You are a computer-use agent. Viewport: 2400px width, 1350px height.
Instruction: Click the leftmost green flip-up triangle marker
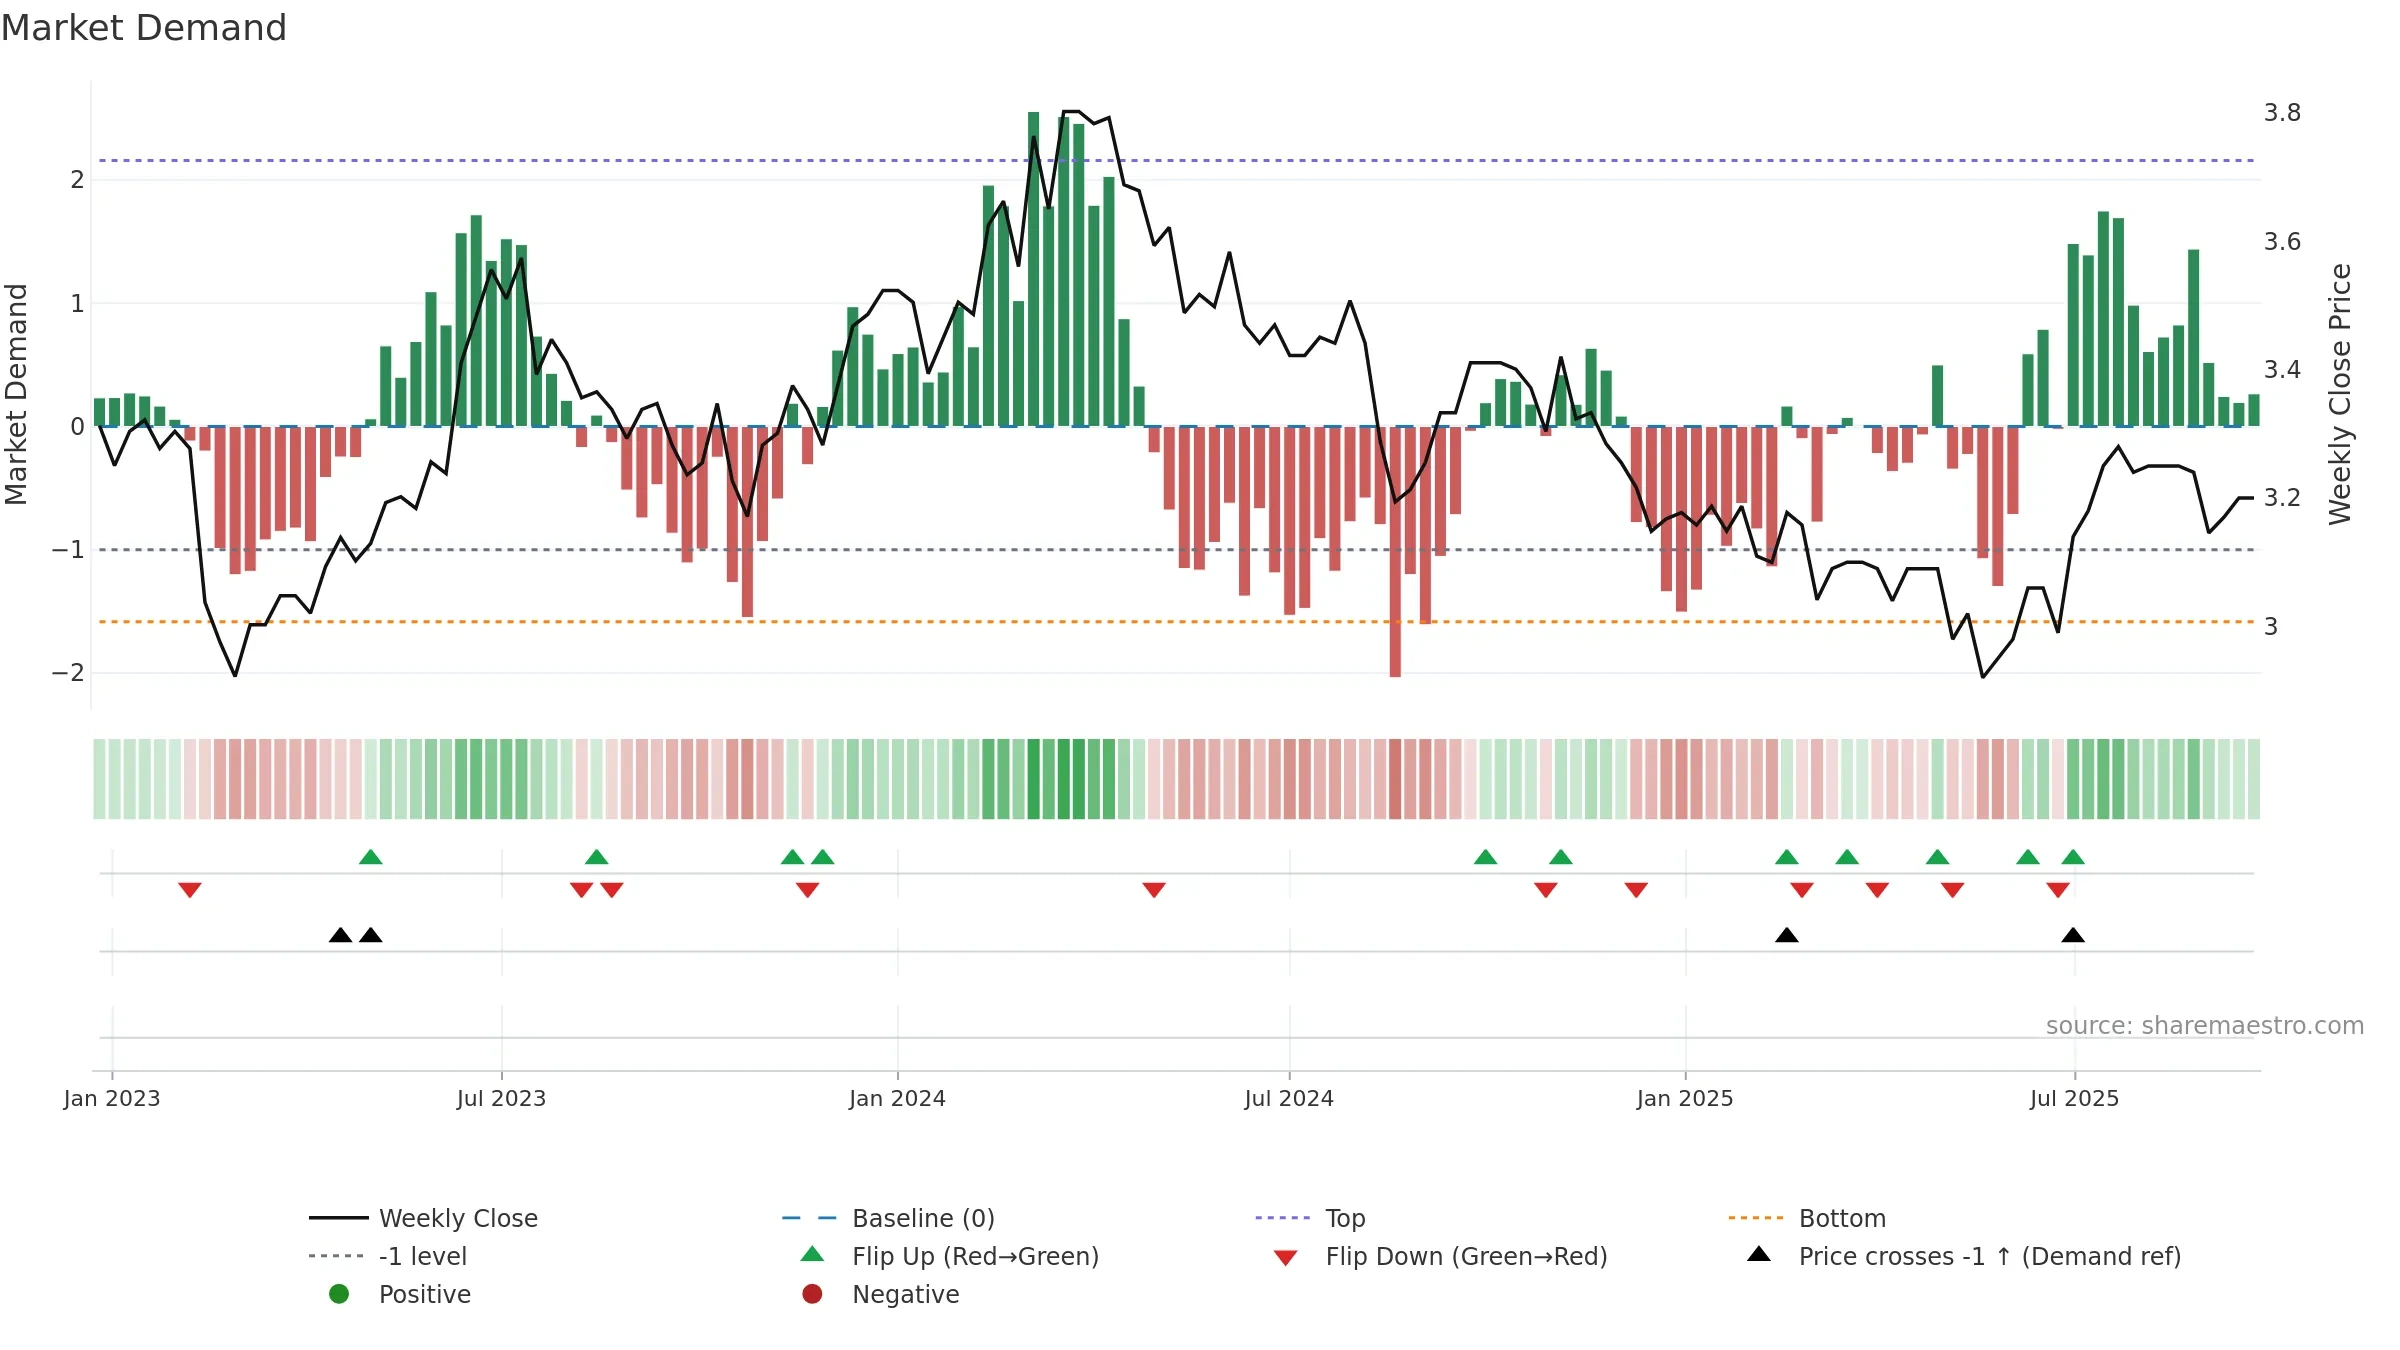(x=371, y=857)
